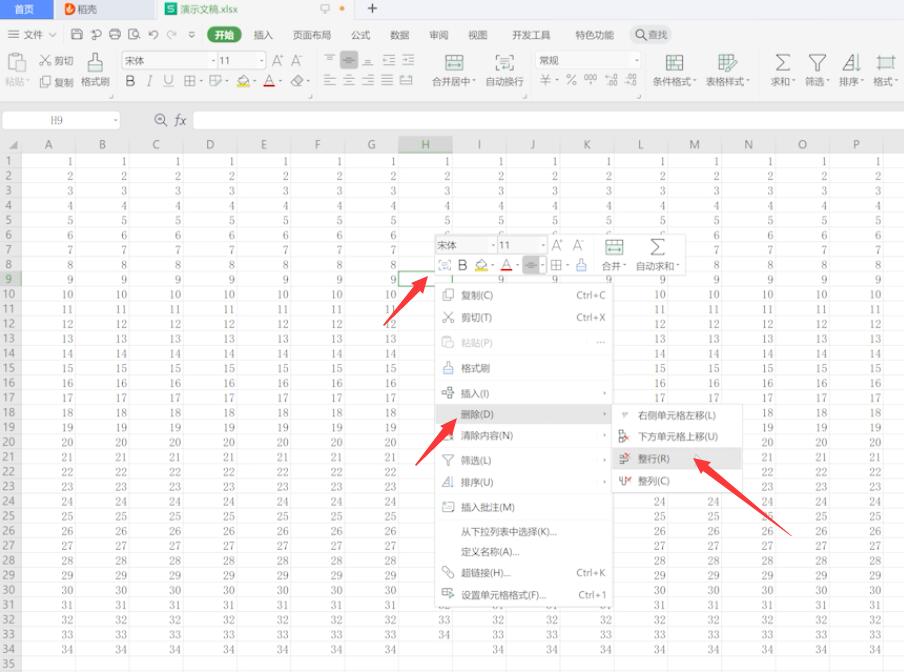The image size is (904, 672).
Task: Select row 9 header
Action: [9, 279]
